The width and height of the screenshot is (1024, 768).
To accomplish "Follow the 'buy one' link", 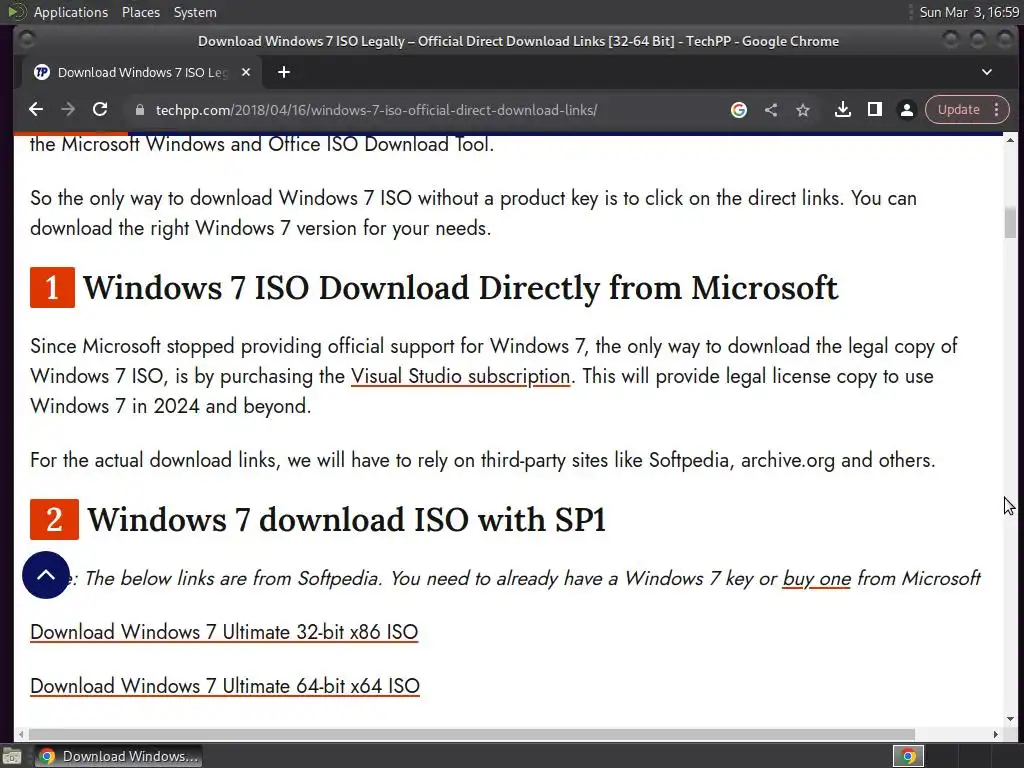I will [816, 579].
